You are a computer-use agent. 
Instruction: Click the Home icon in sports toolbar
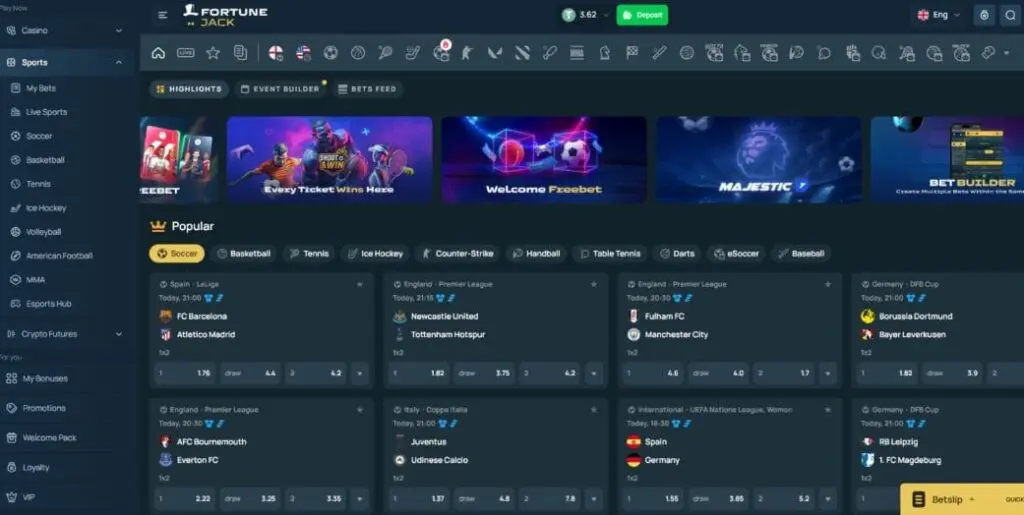[x=158, y=53]
